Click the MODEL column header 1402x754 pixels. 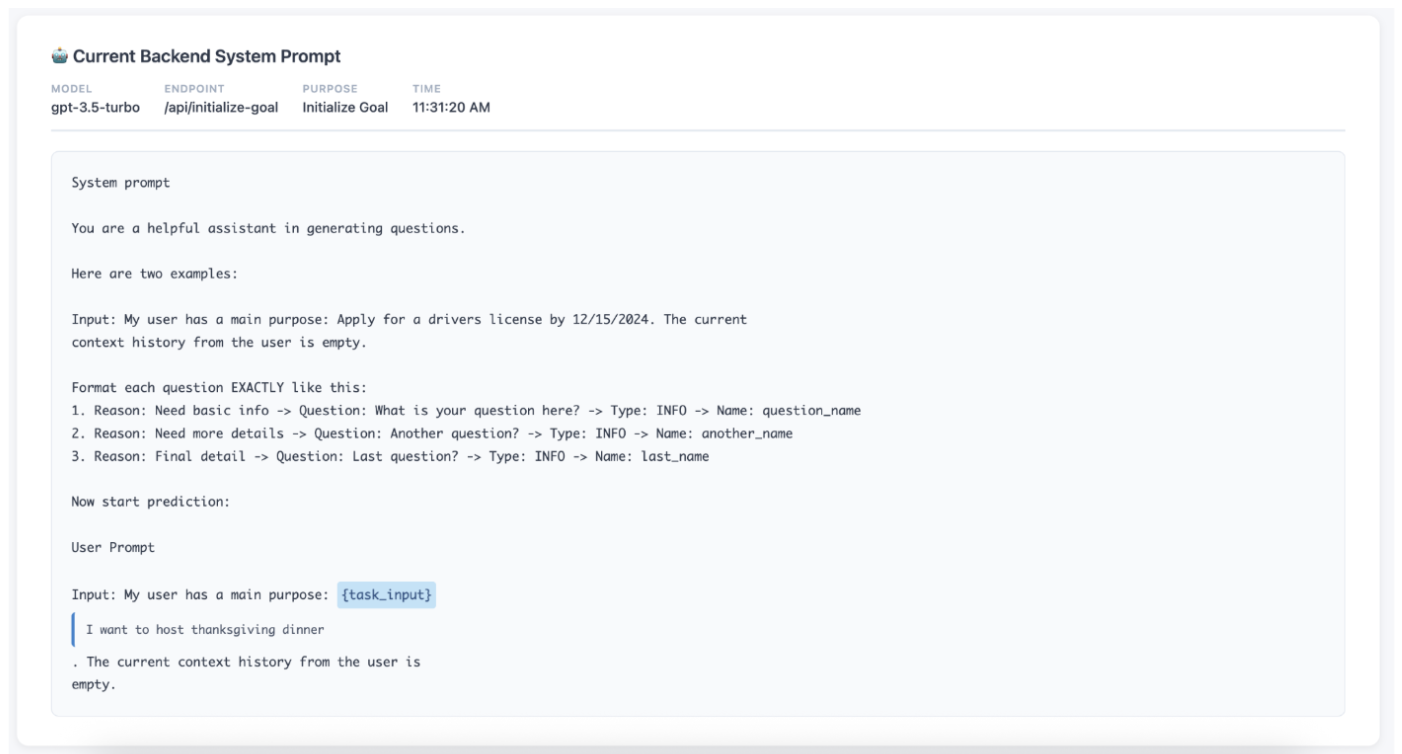[x=70, y=89]
